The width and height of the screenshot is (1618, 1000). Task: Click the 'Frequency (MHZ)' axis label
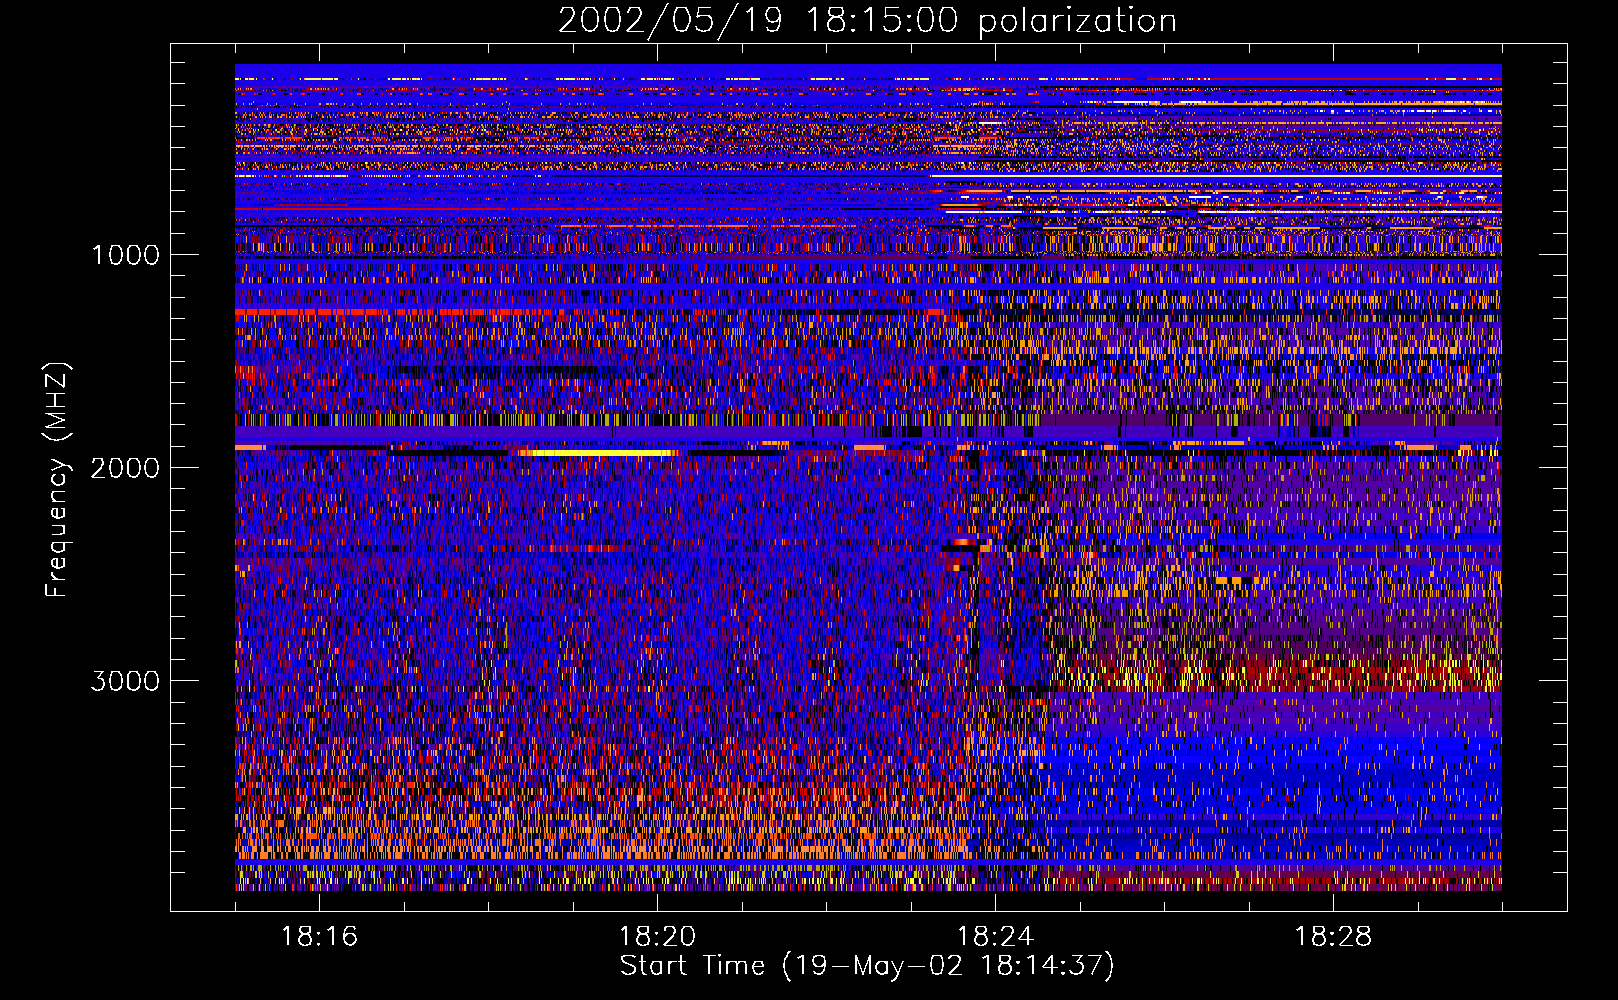(57, 480)
